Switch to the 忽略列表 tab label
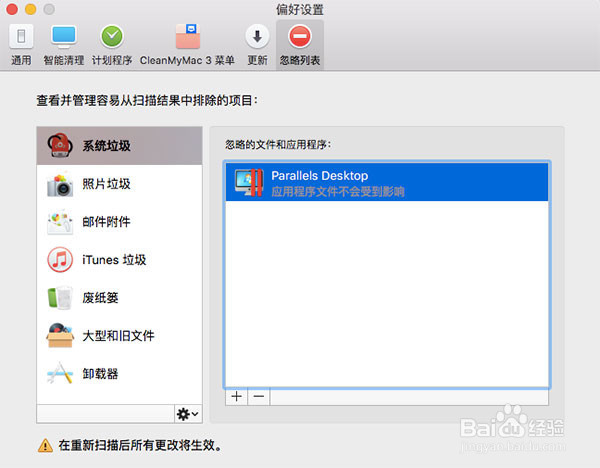Image resolution: width=600 pixels, height=468 pixels. click(x=300, y=60)
